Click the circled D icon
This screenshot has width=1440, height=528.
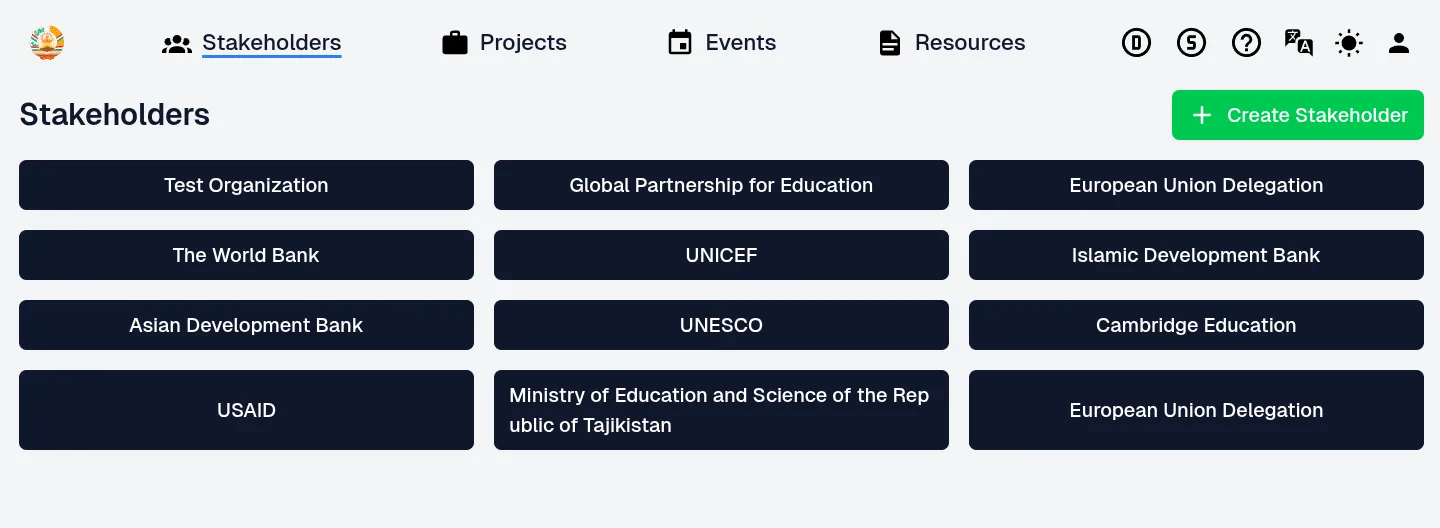click(x=1136, y=43)
